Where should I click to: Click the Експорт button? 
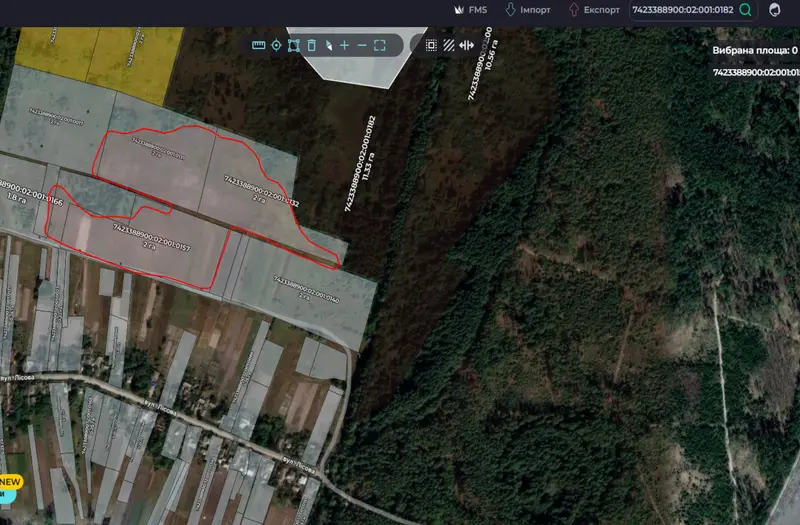click(x=594, y=10)
